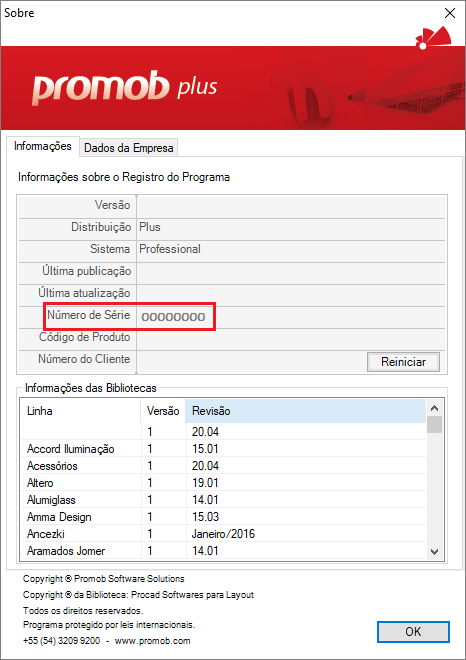Select the Aramados Jomer library row
Viewport: 466px width, 660px height.
(x=223, y=551)
